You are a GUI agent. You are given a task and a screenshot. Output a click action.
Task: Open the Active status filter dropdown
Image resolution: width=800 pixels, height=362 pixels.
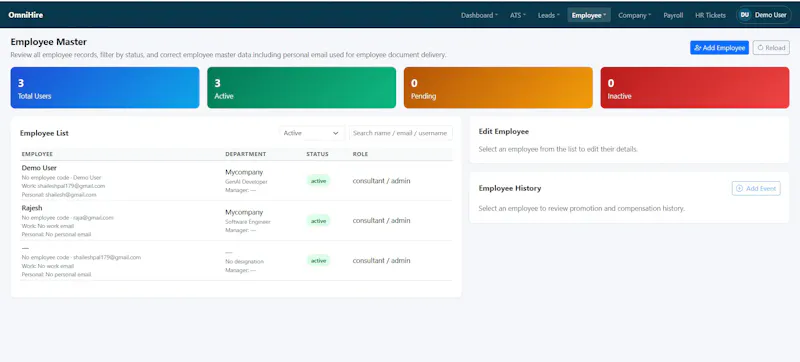[x=311, y=133]
